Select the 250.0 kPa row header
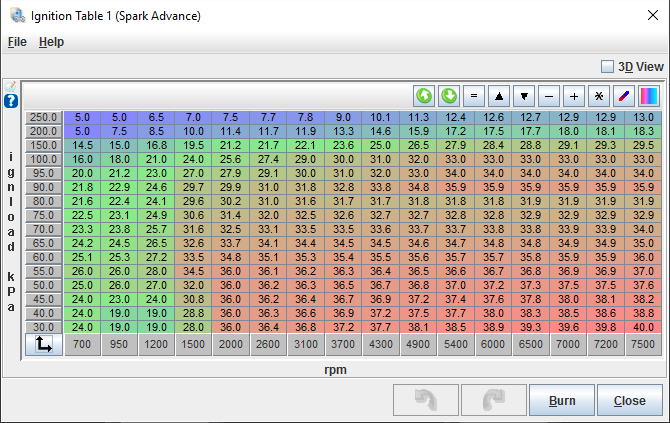This screenshot has height=423, width=670. pos(44,117)
